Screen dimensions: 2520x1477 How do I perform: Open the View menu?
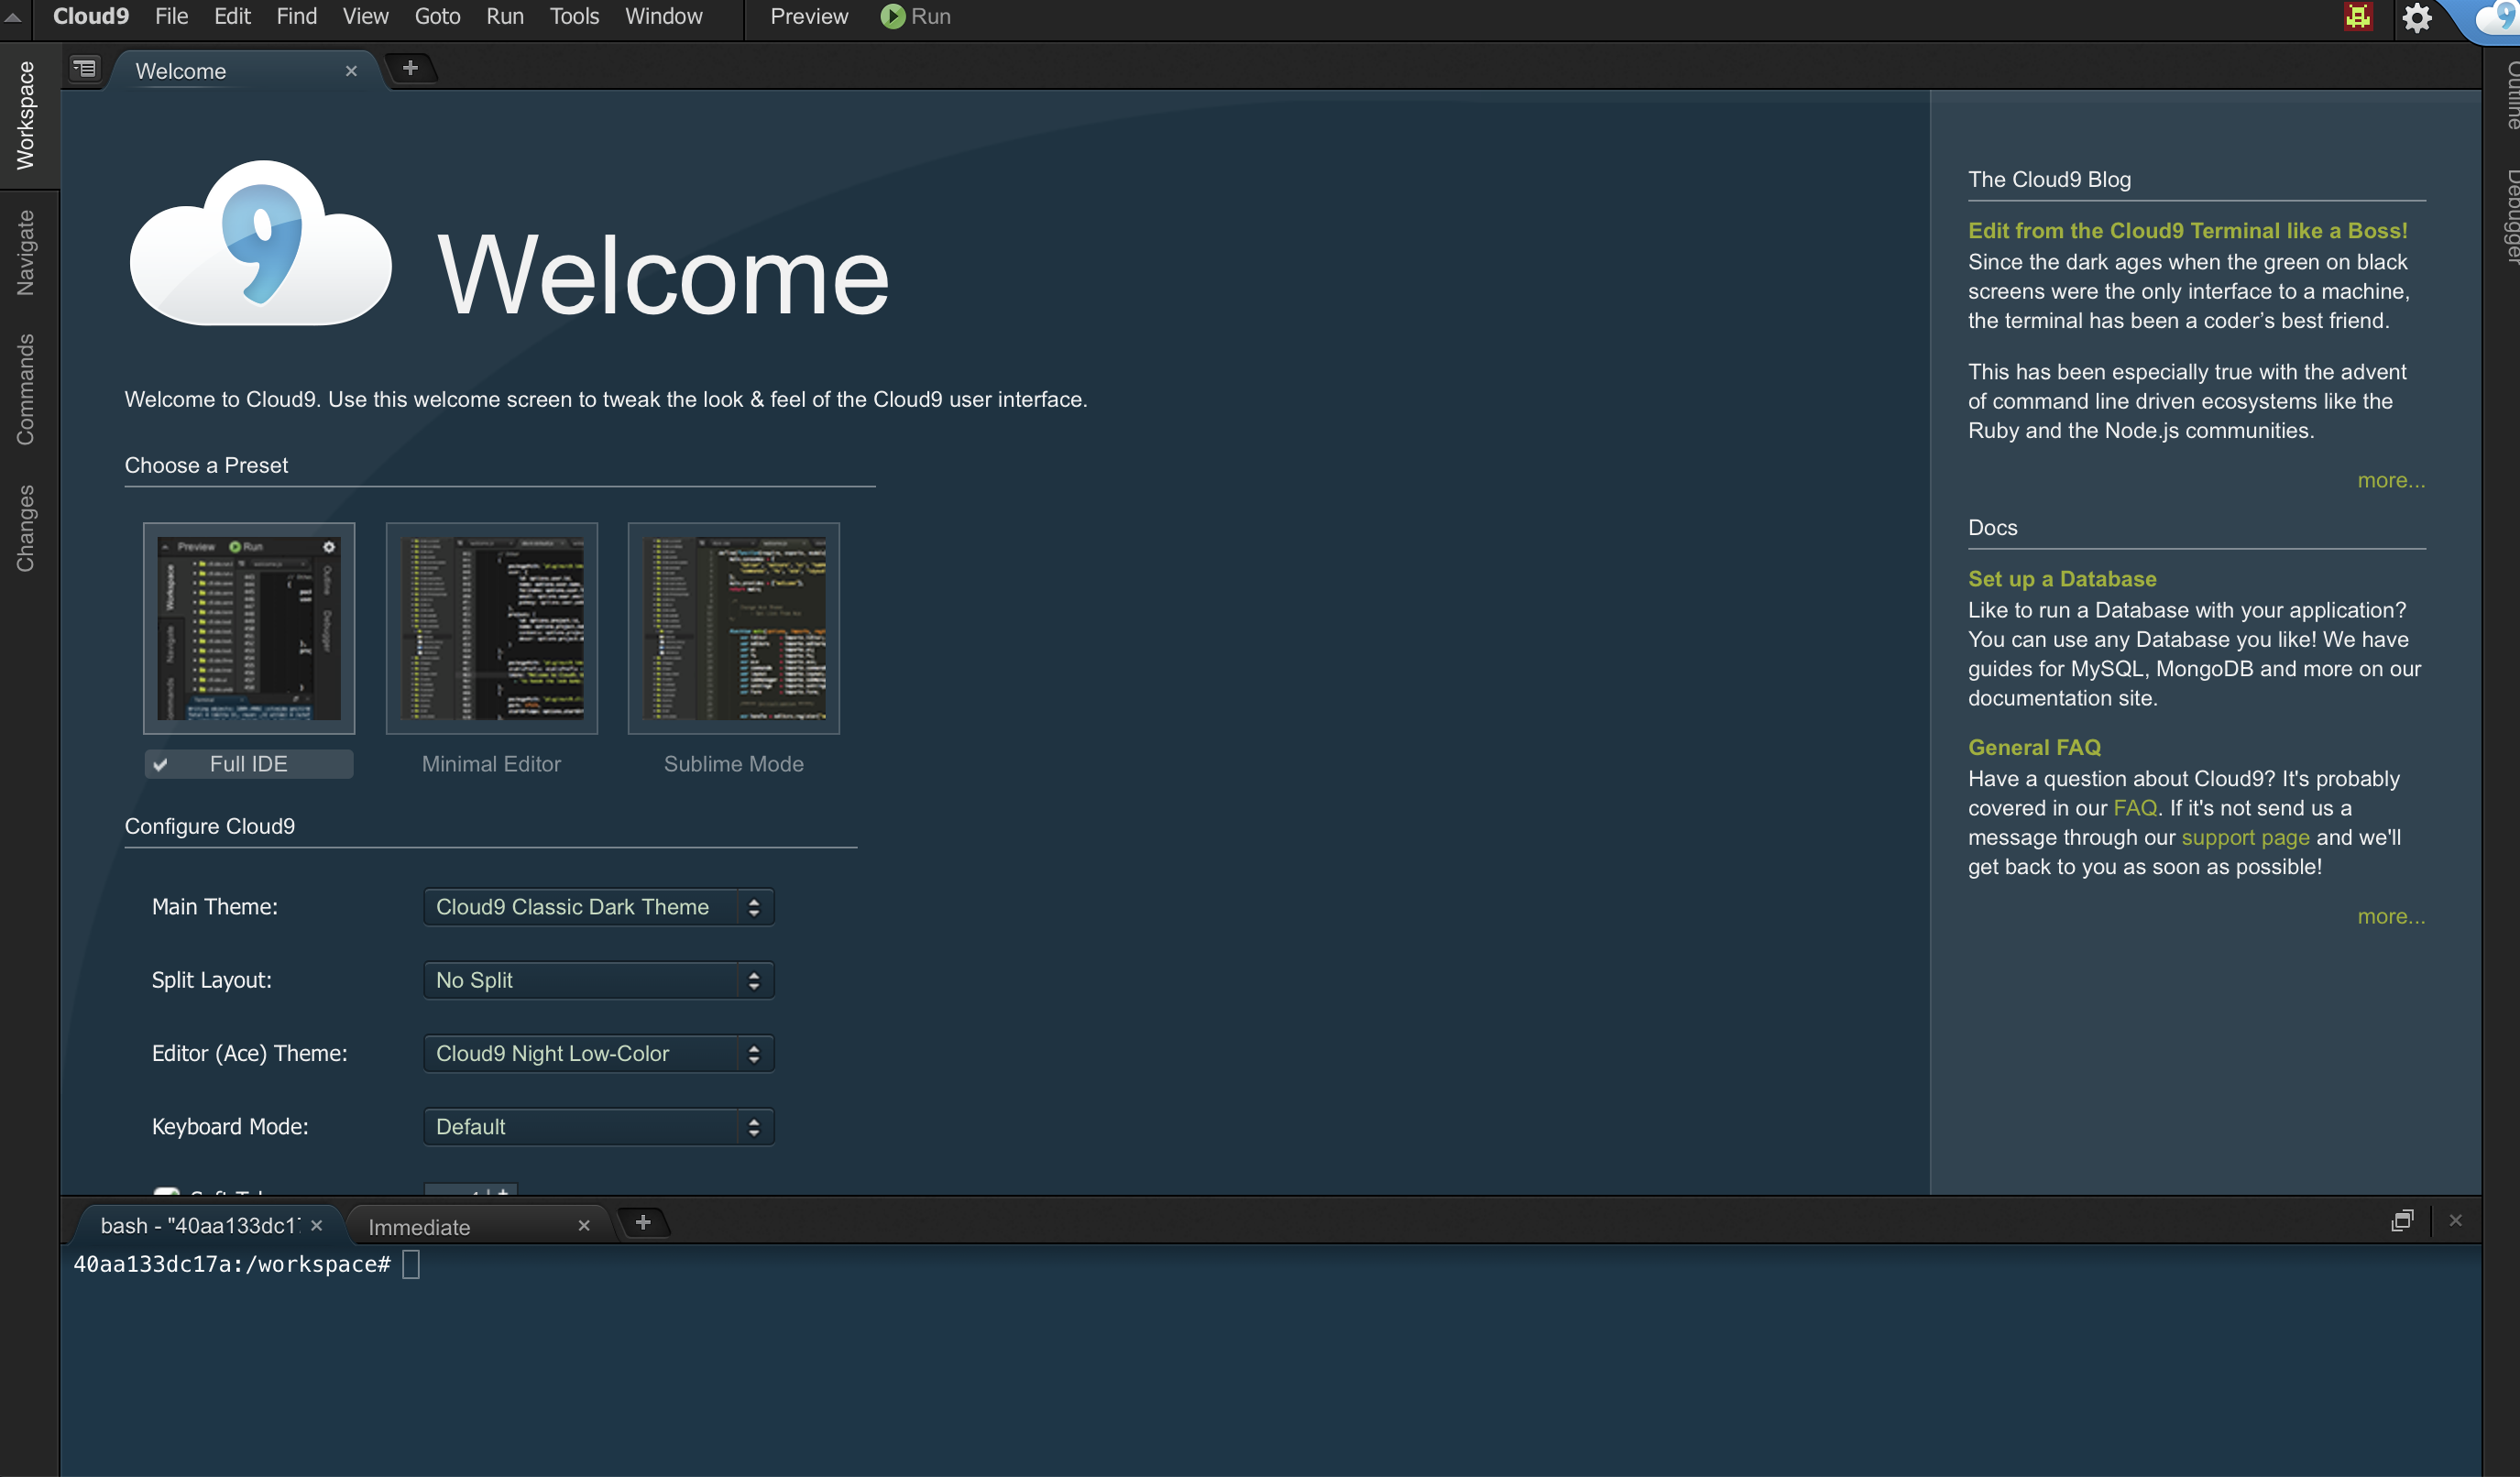coord(364,16)
